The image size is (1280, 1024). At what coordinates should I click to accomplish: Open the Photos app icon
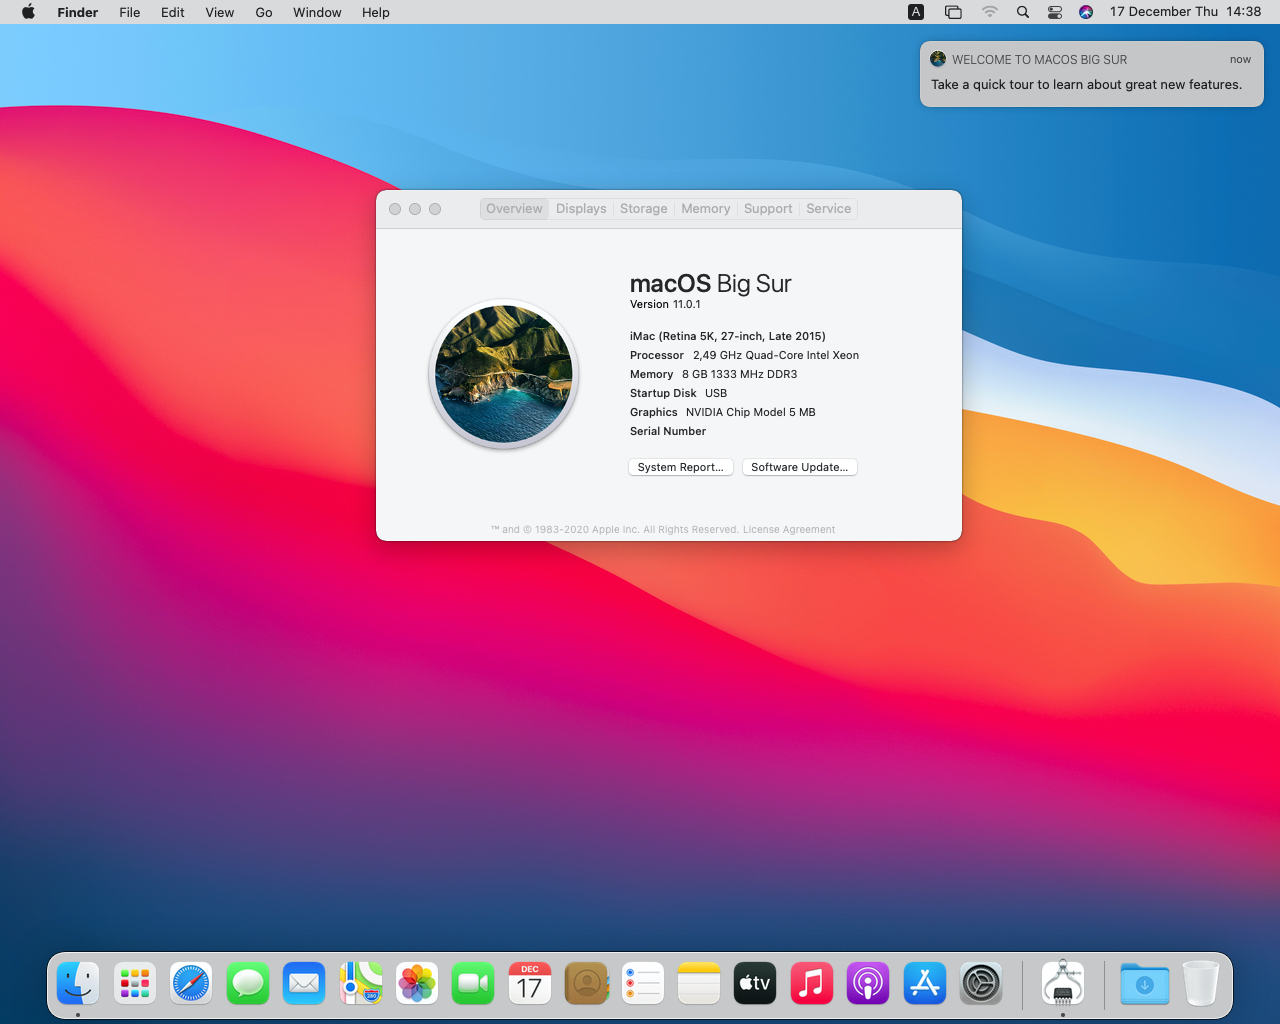click(417, 984)
